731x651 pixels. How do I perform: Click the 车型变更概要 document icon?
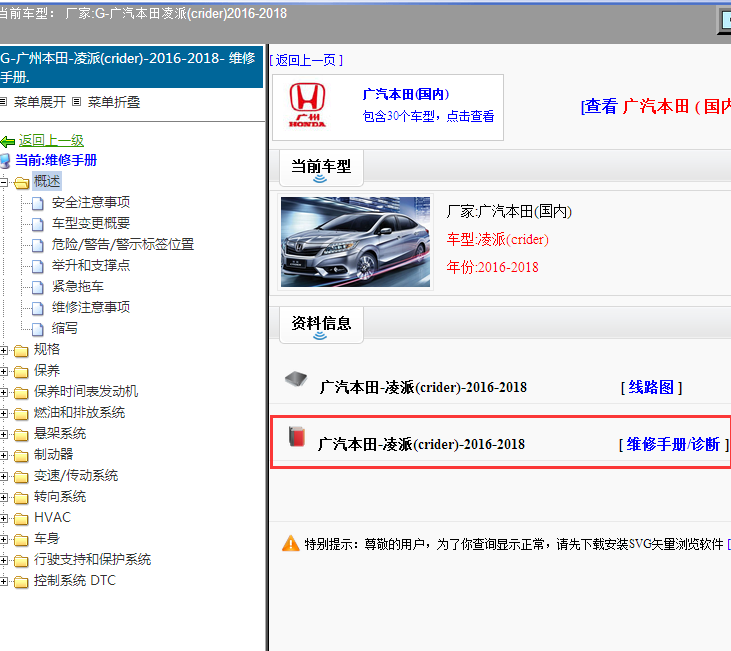(38, 224)
